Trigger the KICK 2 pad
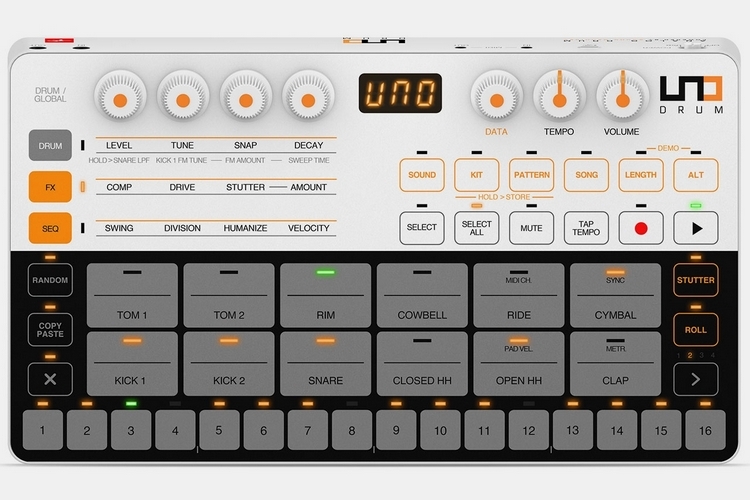This screenshot has width=750, height=500. coord(229,364)
